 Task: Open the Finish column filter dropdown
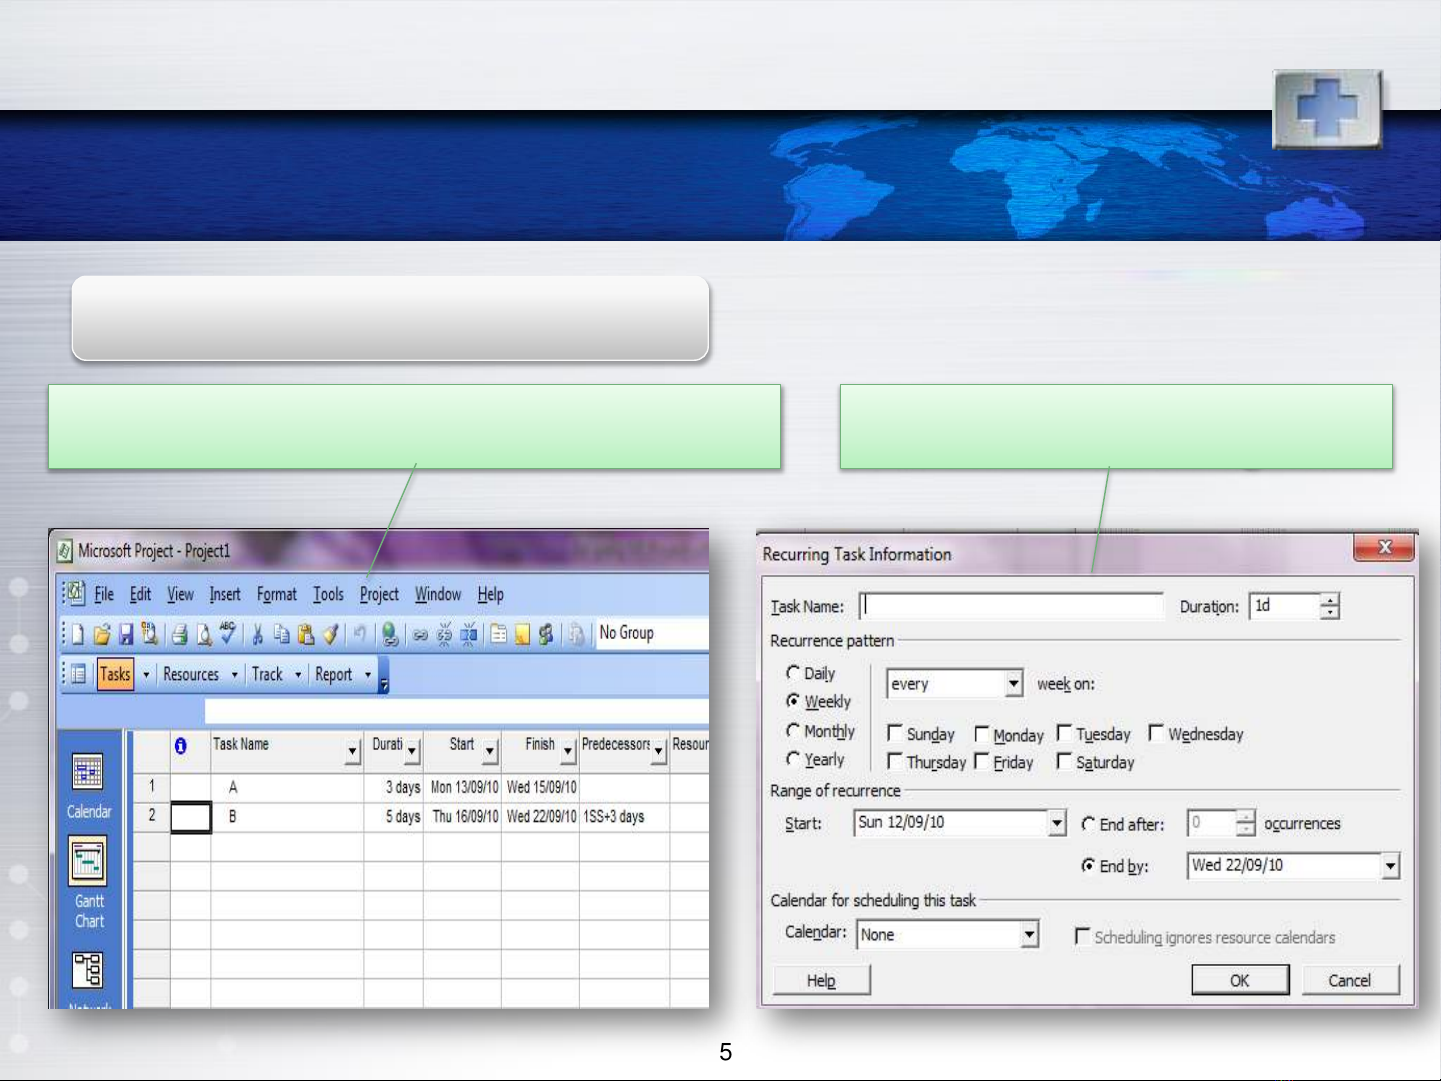568,751
